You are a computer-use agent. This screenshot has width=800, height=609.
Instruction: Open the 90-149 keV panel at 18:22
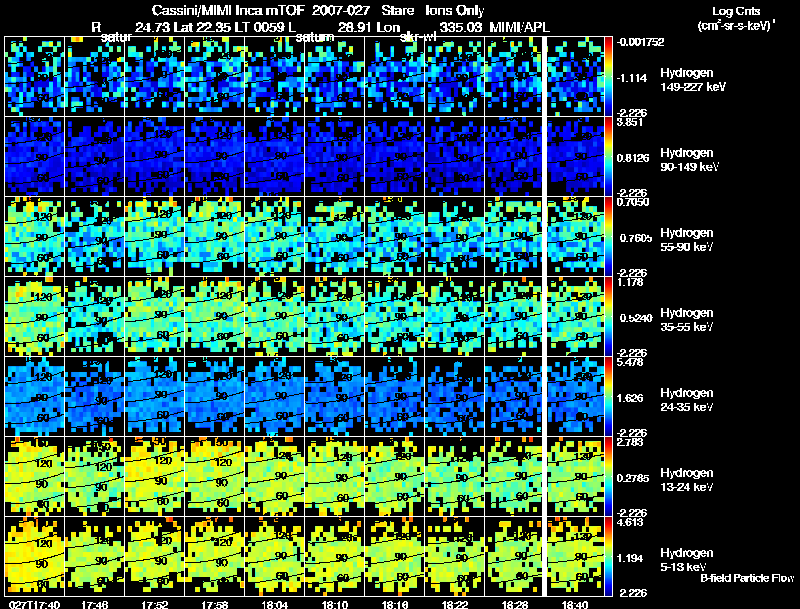(455, 157)
